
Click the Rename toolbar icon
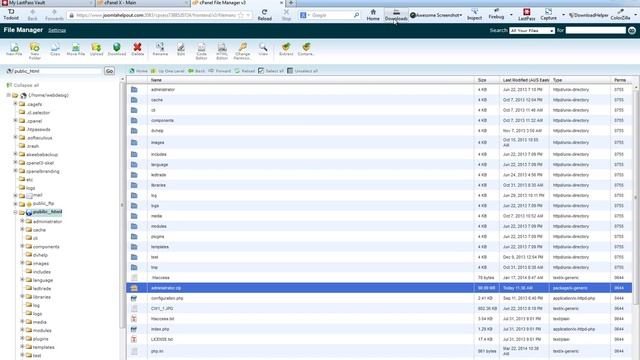coord(160,49)
